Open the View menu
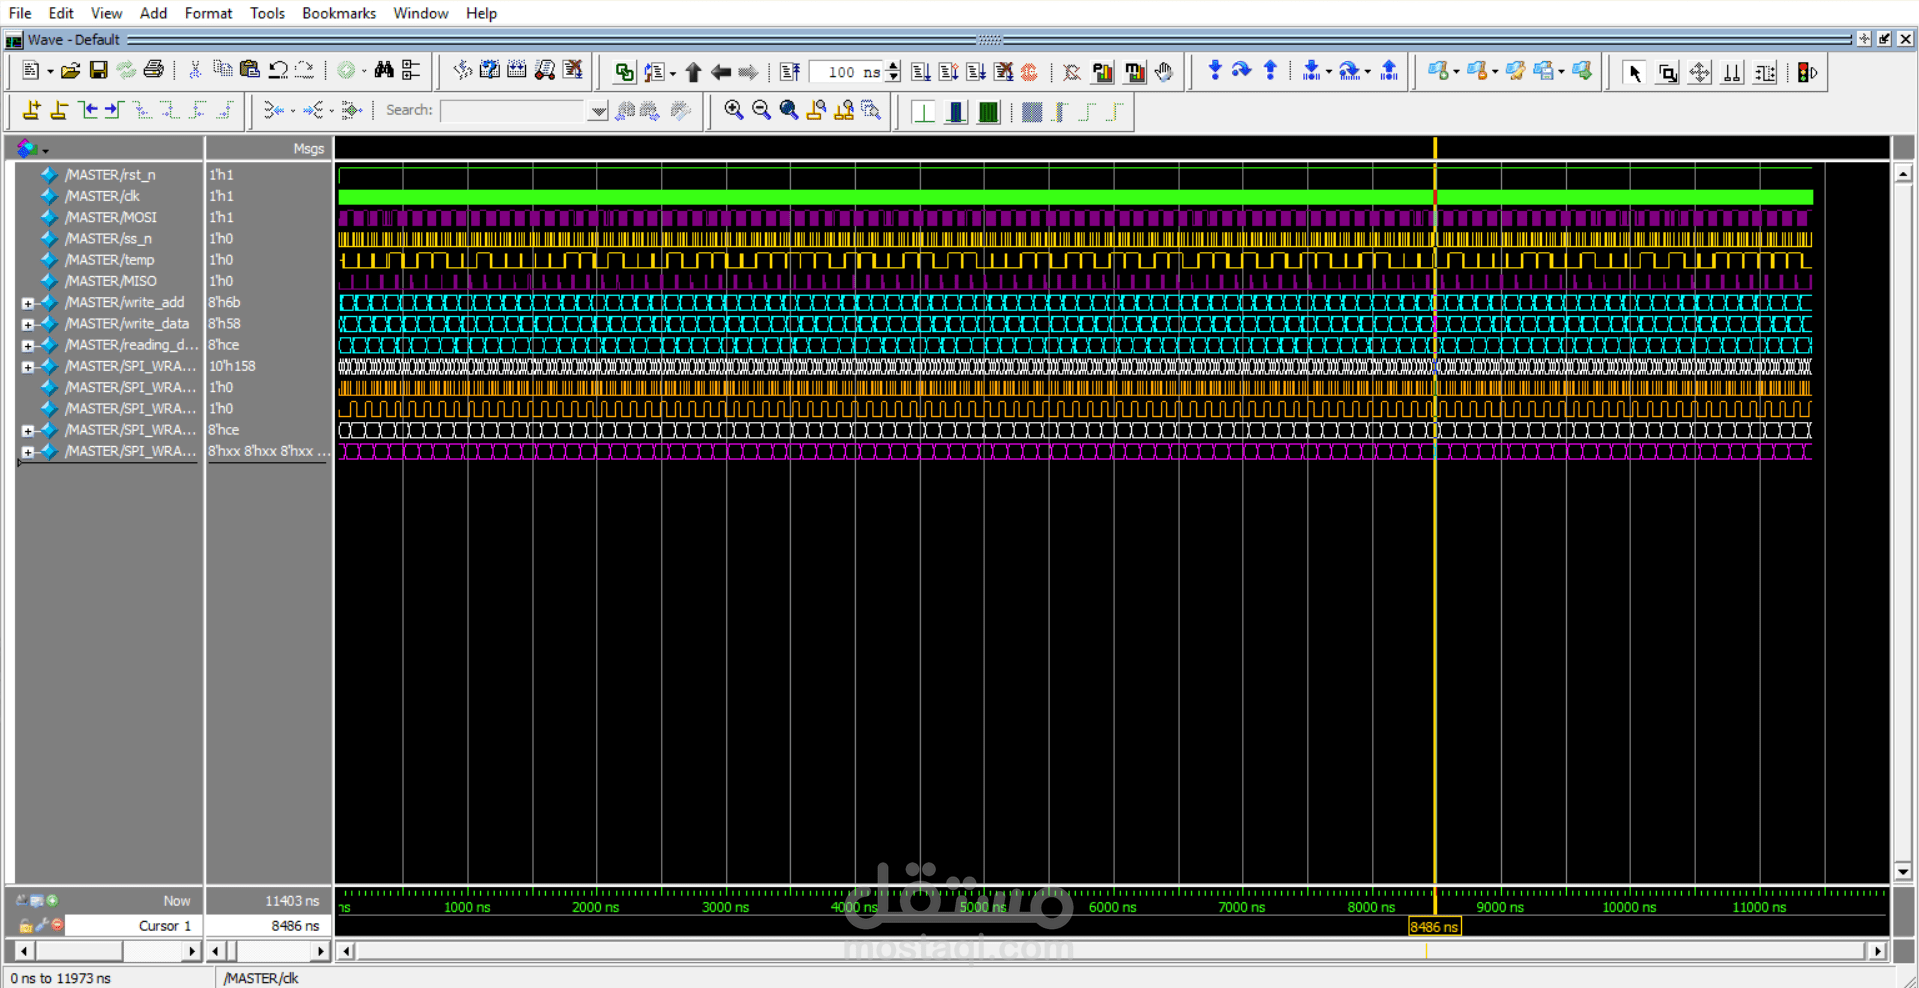This screenshot has height=988, width=1919. click(x=106, y=13)
